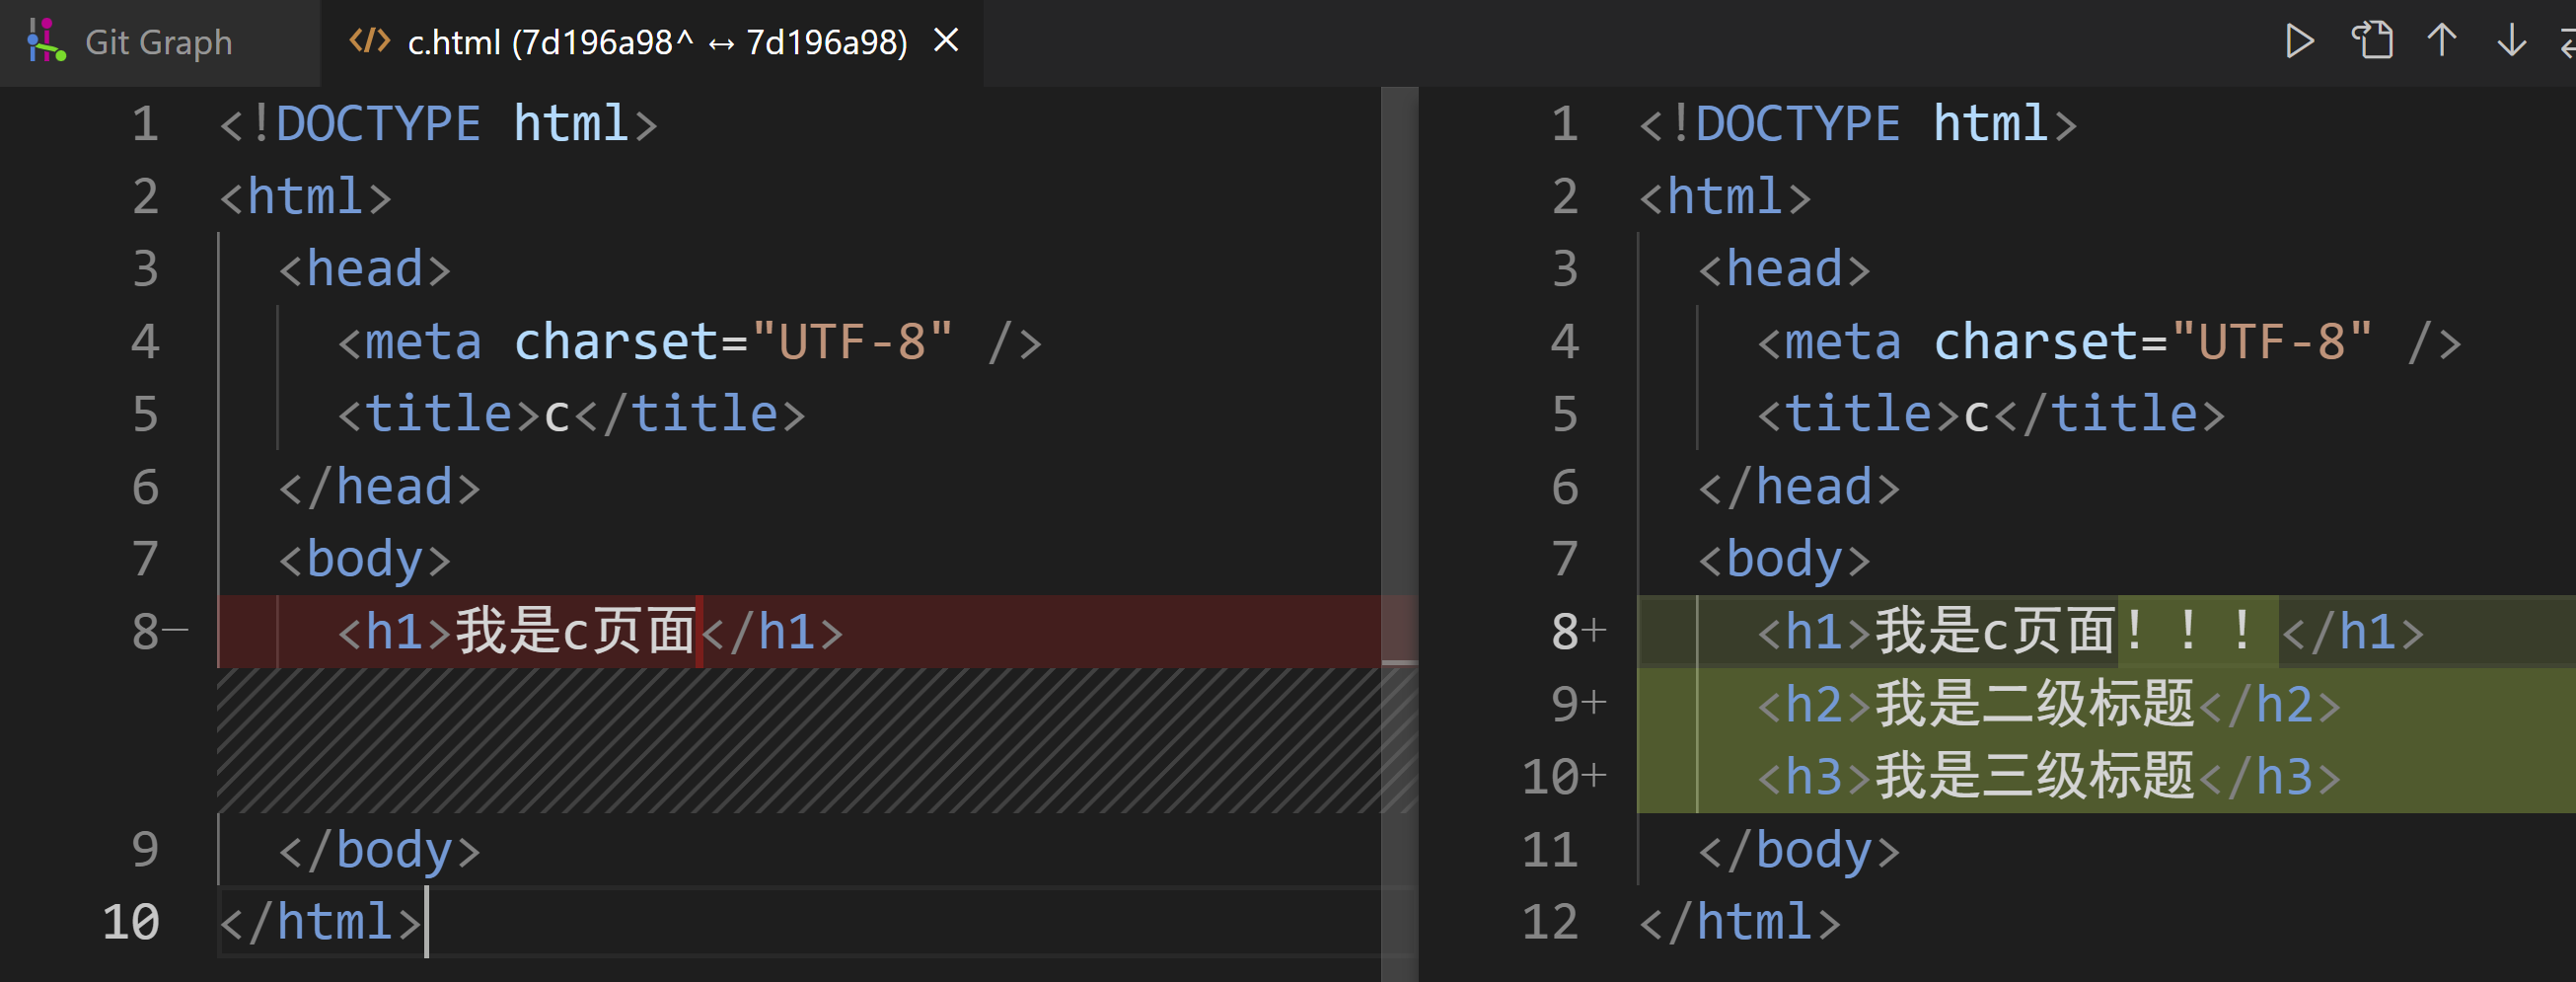Click the closing </html> on right line 12
The height and width of the screenshot is (982, 2576).
(x=1739, y=922)
